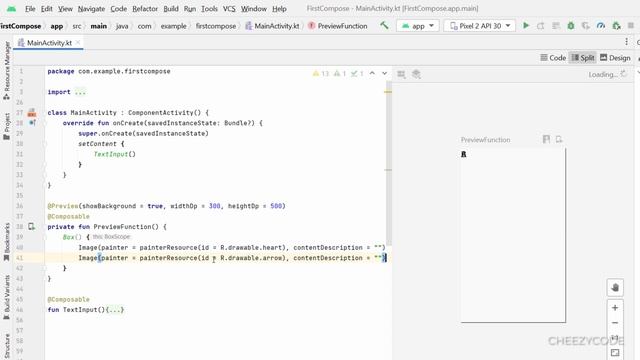Screen dimensions: 640x360
Task: Click the Make Project hammer icon
Action: (384, 25)
